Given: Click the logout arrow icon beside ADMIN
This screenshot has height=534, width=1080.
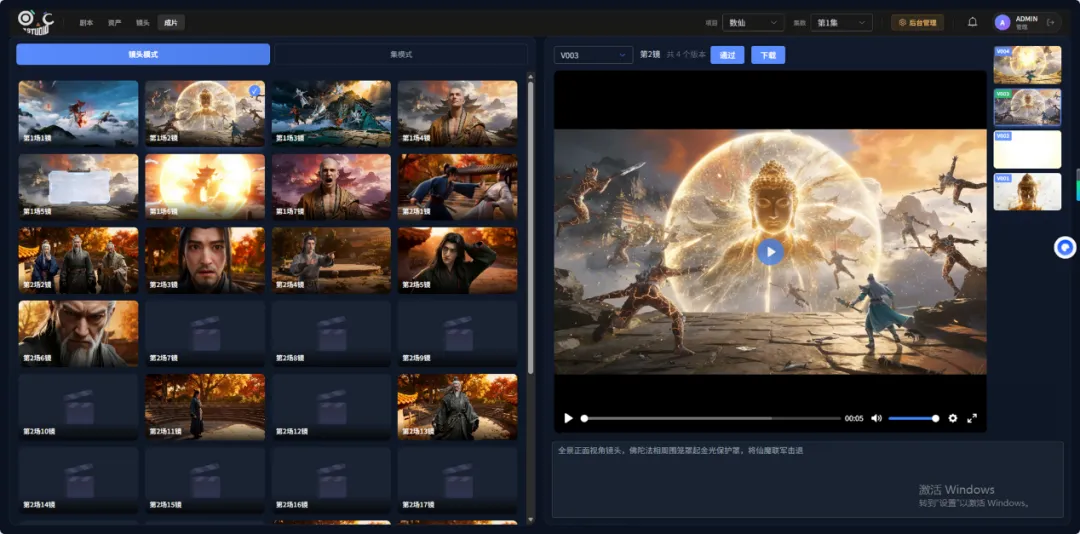Looking at the screenshot, I should (x=1050, y=22).
